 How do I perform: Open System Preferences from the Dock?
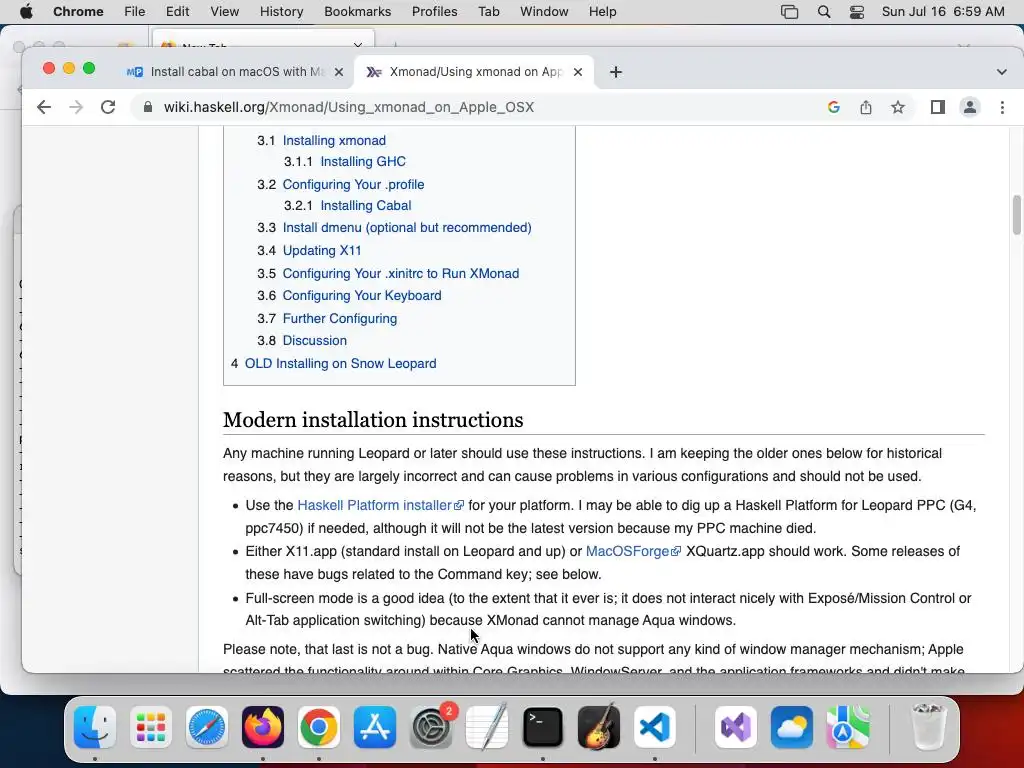[431, 727]
